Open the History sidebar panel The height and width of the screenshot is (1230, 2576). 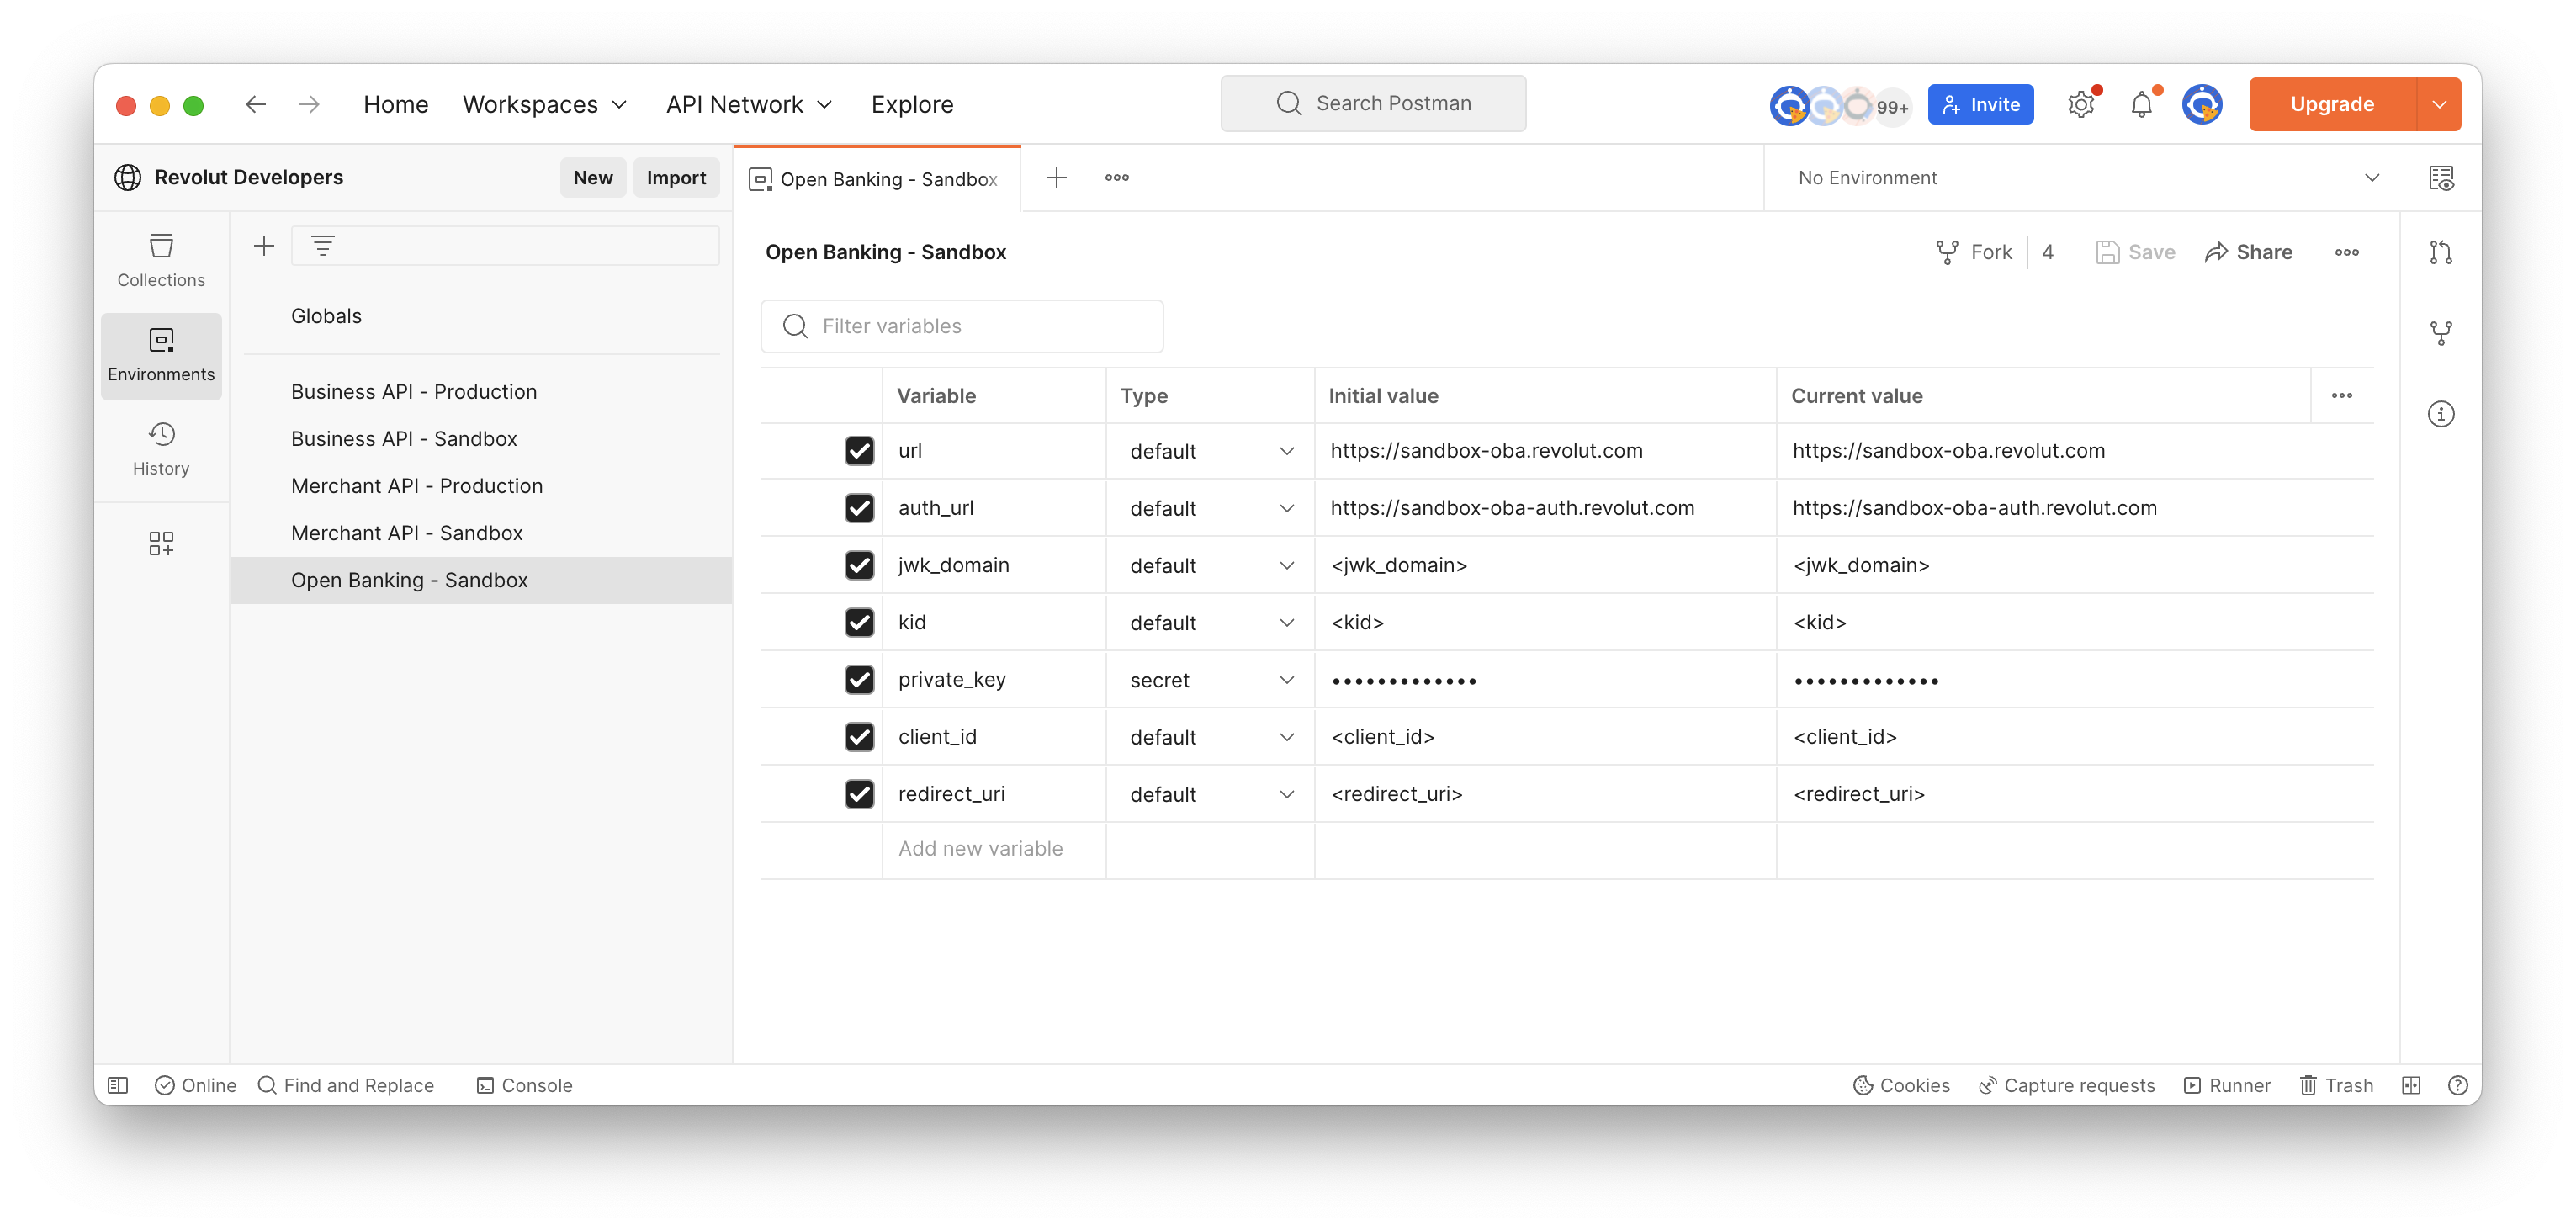pyautogui.click(x=161, y=449)
